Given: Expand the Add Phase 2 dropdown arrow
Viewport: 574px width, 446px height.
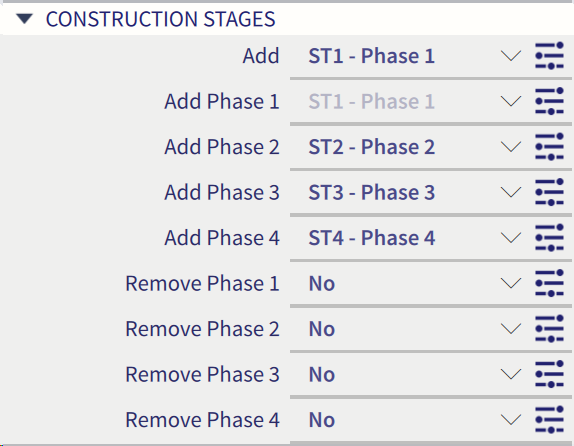Looking at the screenshot, I should [511, 147].
